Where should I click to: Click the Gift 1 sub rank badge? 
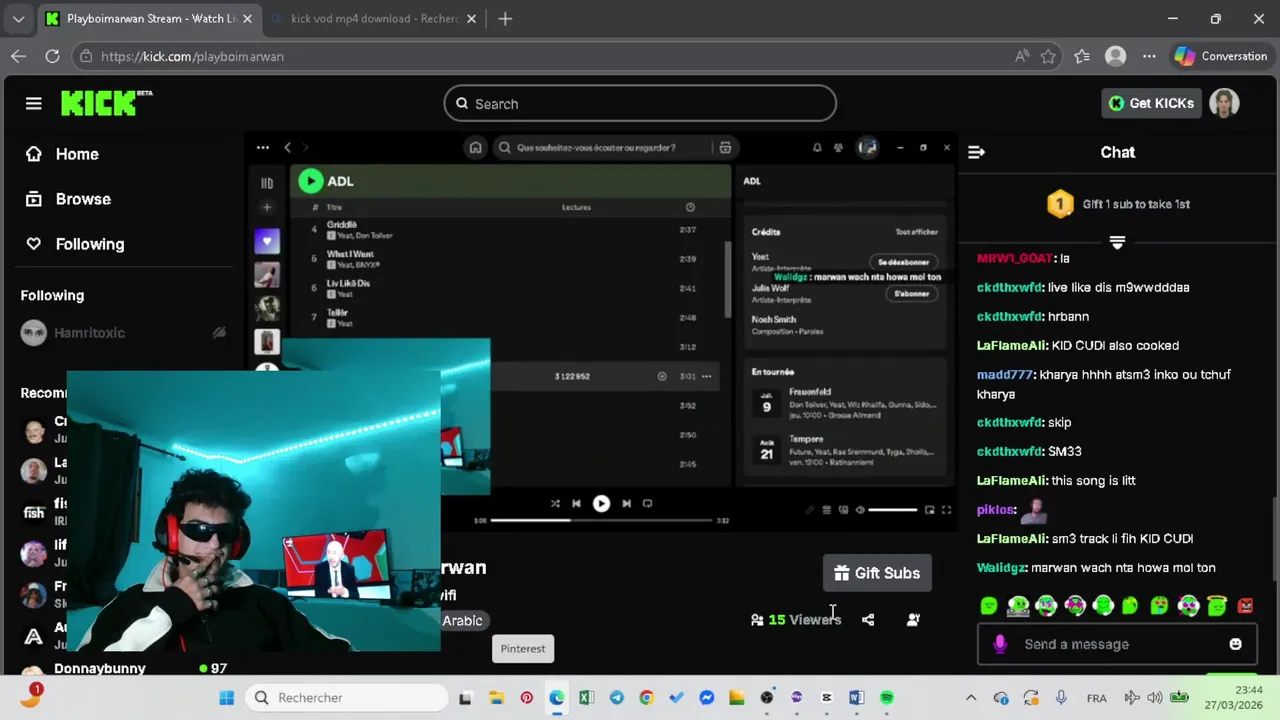(1060, 204)
